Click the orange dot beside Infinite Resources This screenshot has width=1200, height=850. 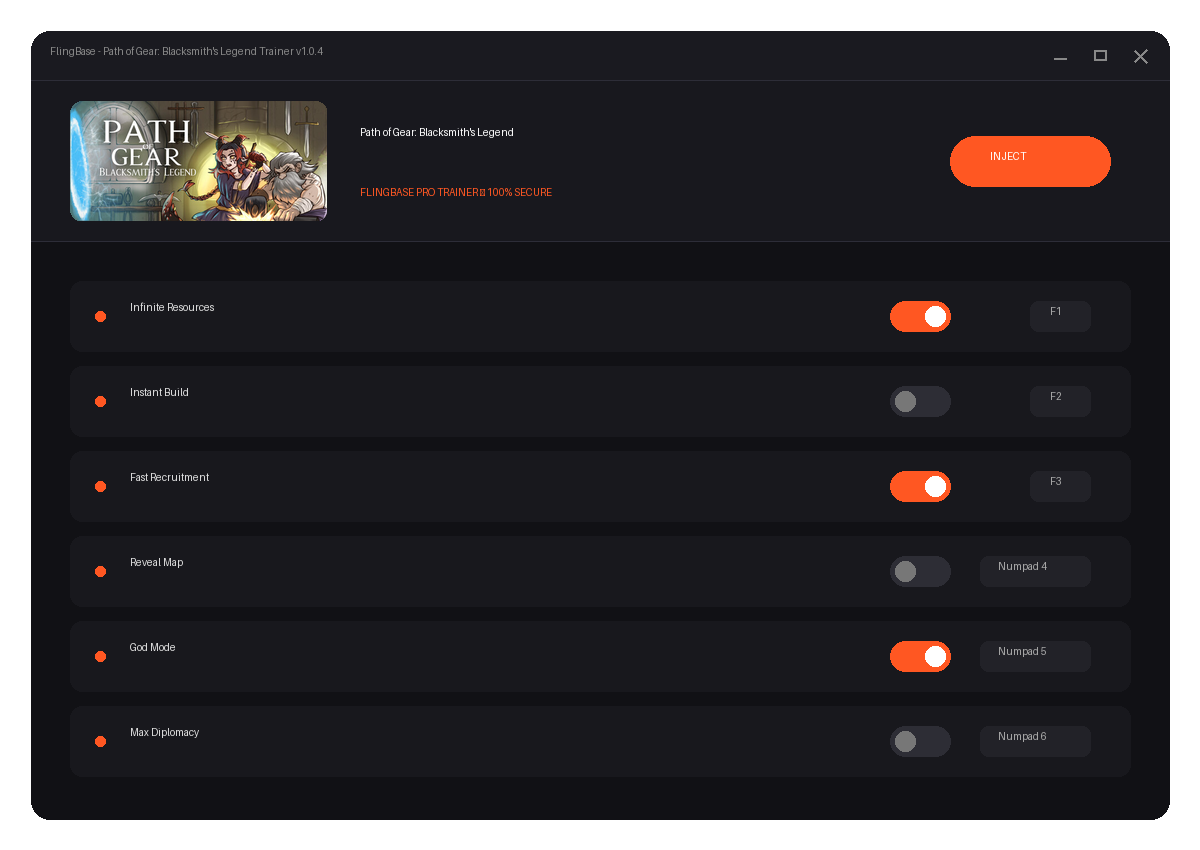tap(100, 316)
